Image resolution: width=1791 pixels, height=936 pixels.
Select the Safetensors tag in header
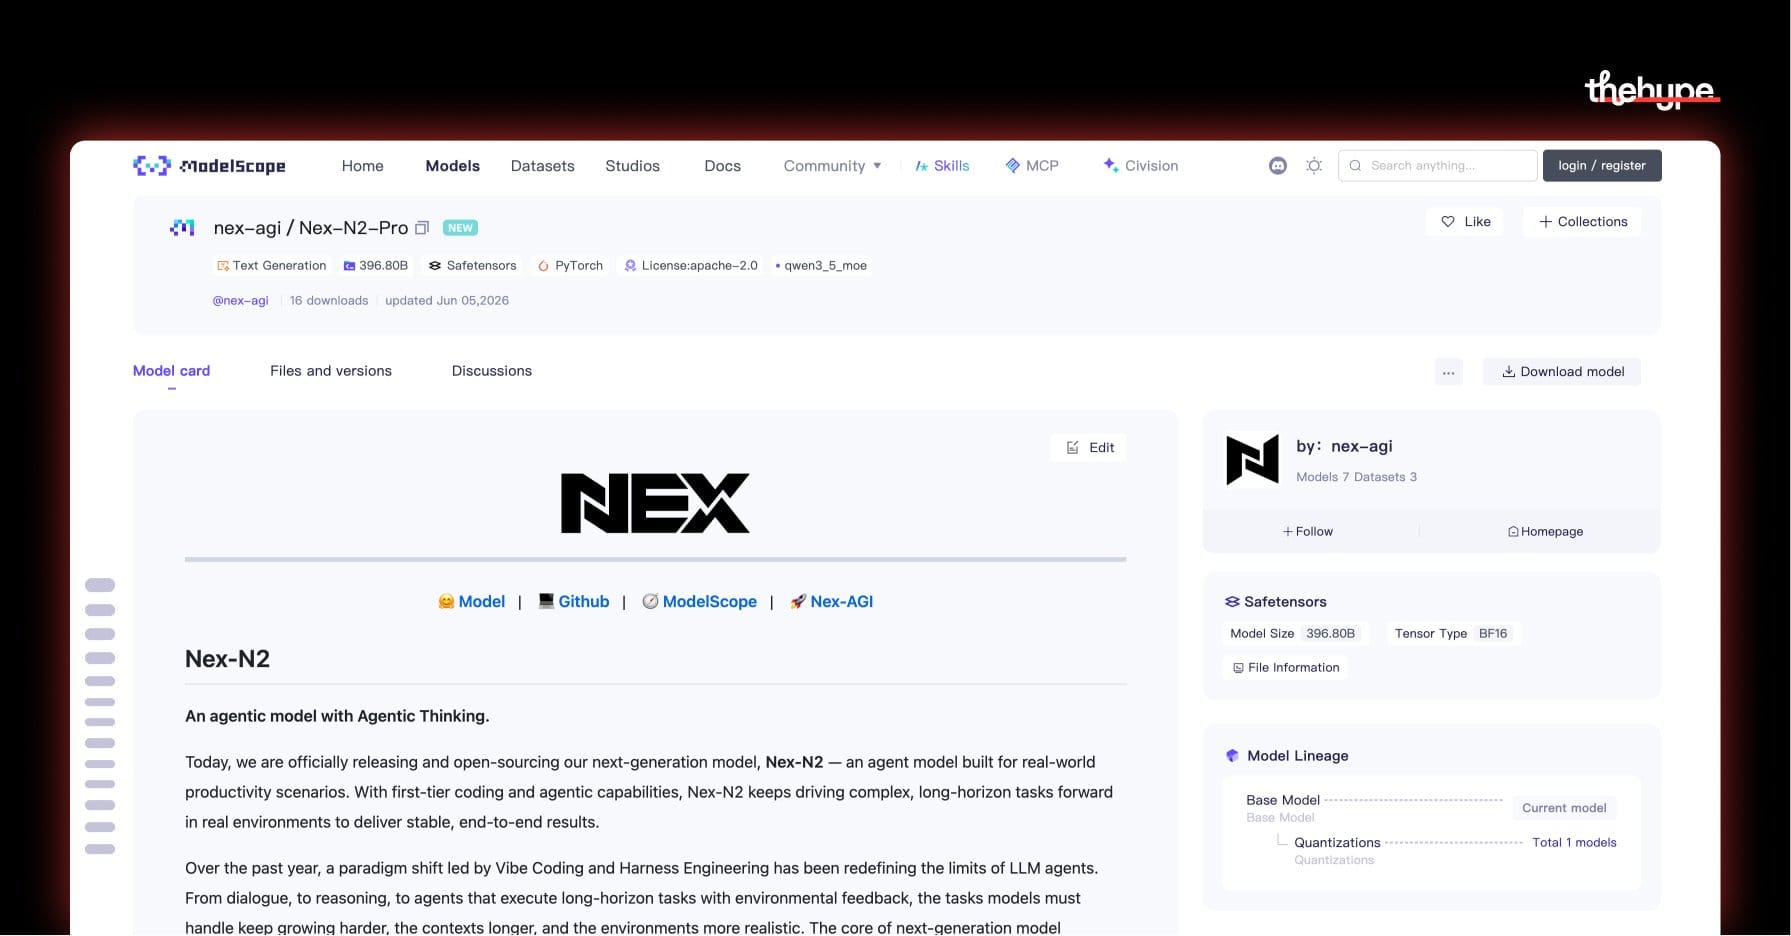coord(473,266)
